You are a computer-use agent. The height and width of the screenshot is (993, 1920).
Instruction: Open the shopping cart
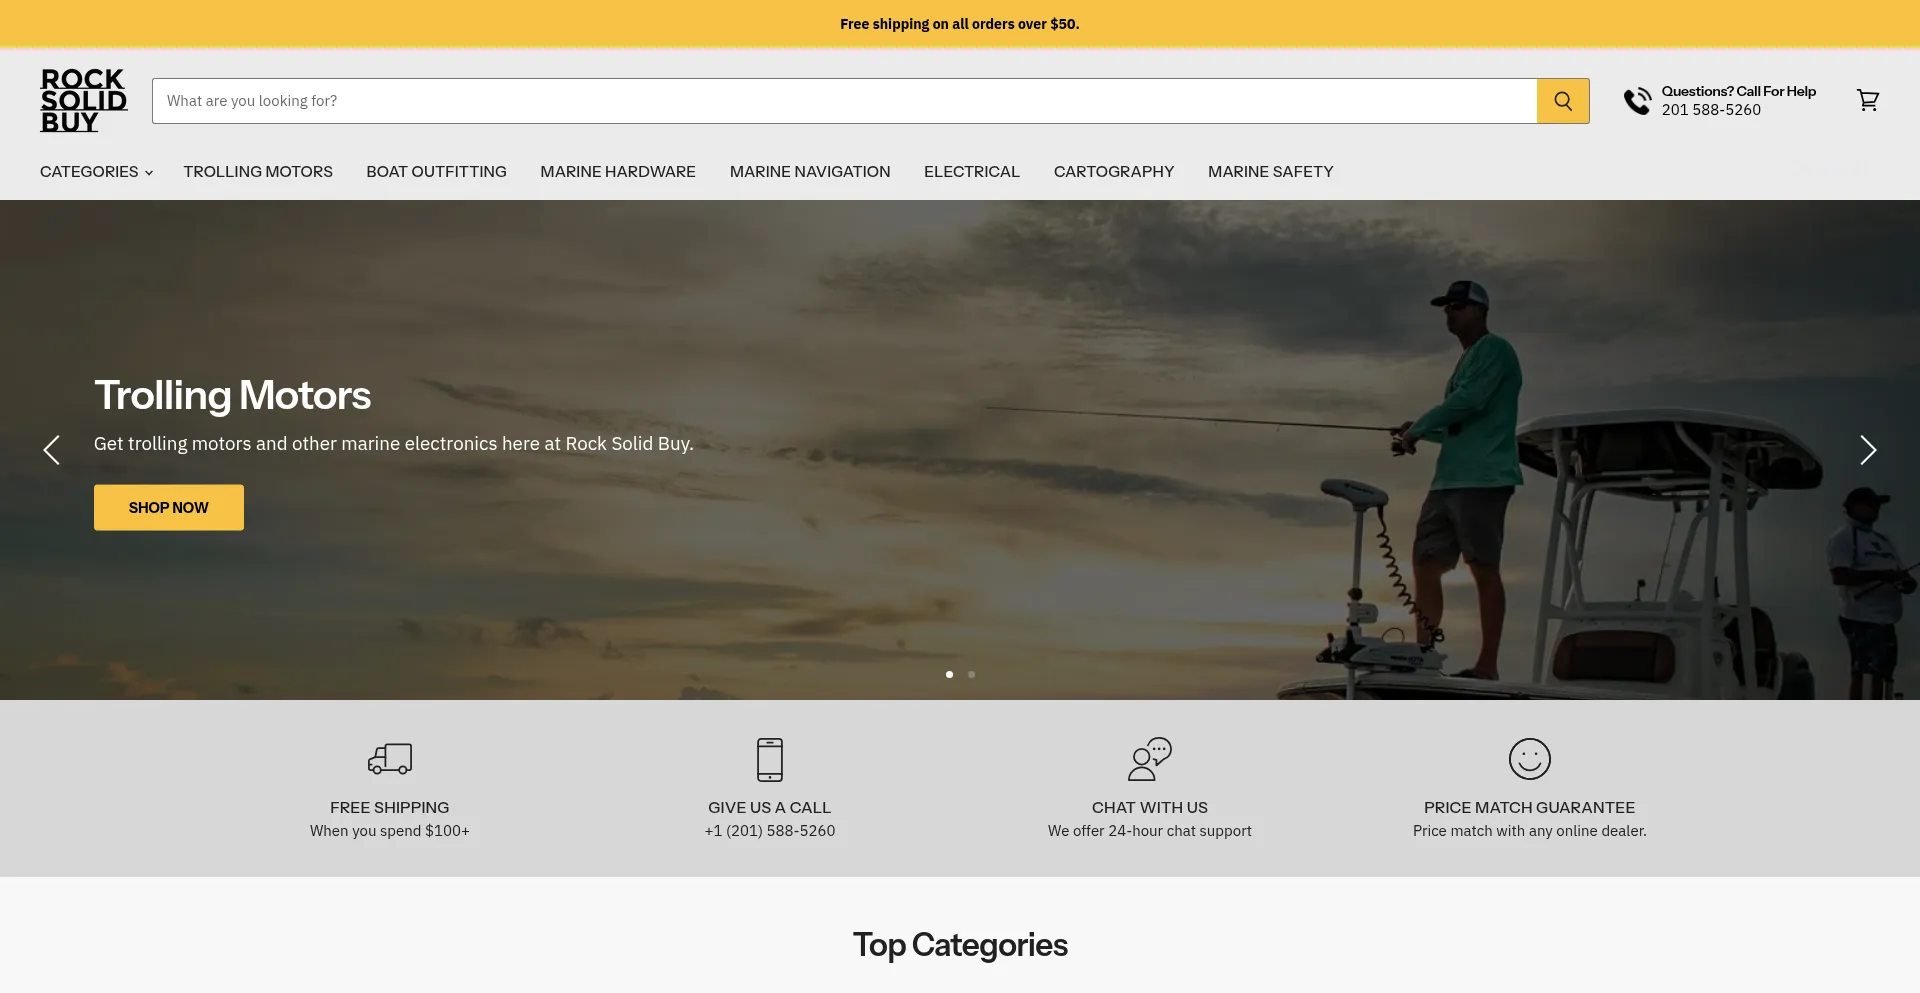pos(1868,100)
